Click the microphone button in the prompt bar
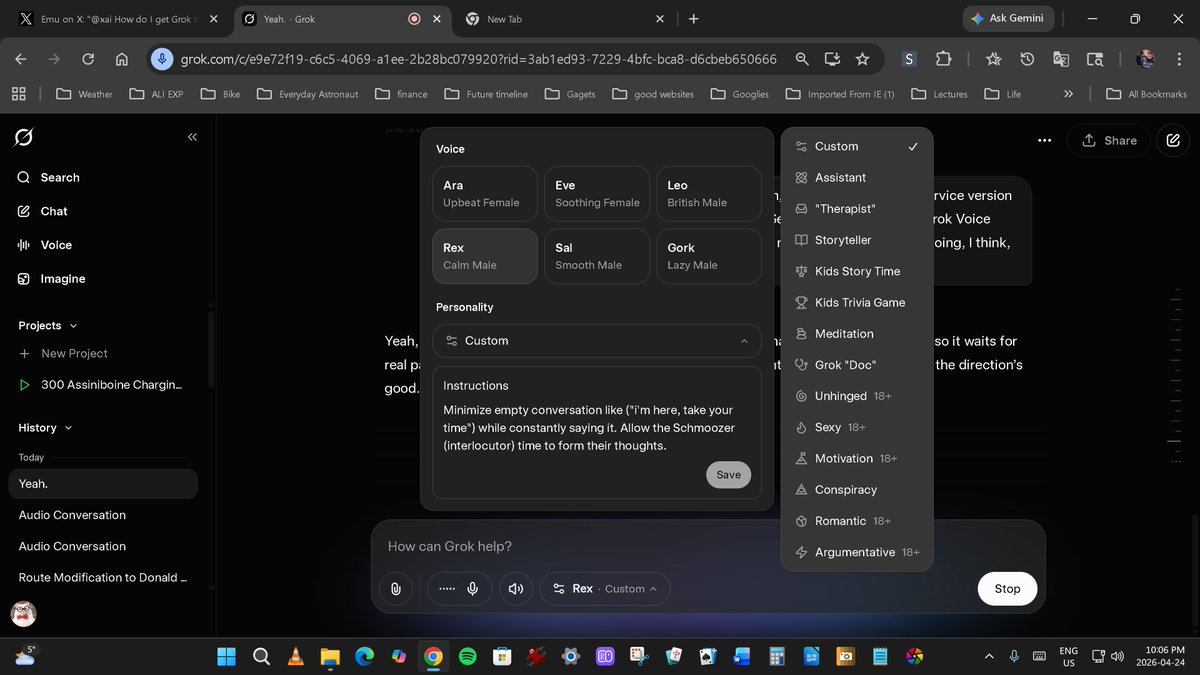Image resolution: width=1200 pixels, height=675 pixels. click(472, 589)
